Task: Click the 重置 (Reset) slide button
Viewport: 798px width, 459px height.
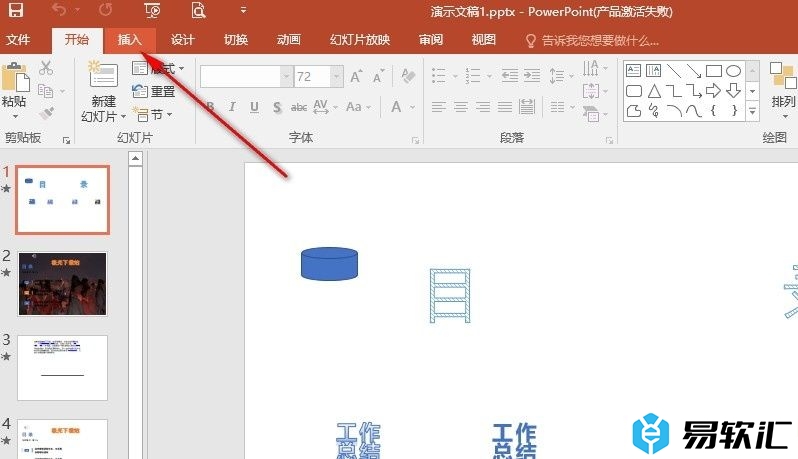Action: 153,92
